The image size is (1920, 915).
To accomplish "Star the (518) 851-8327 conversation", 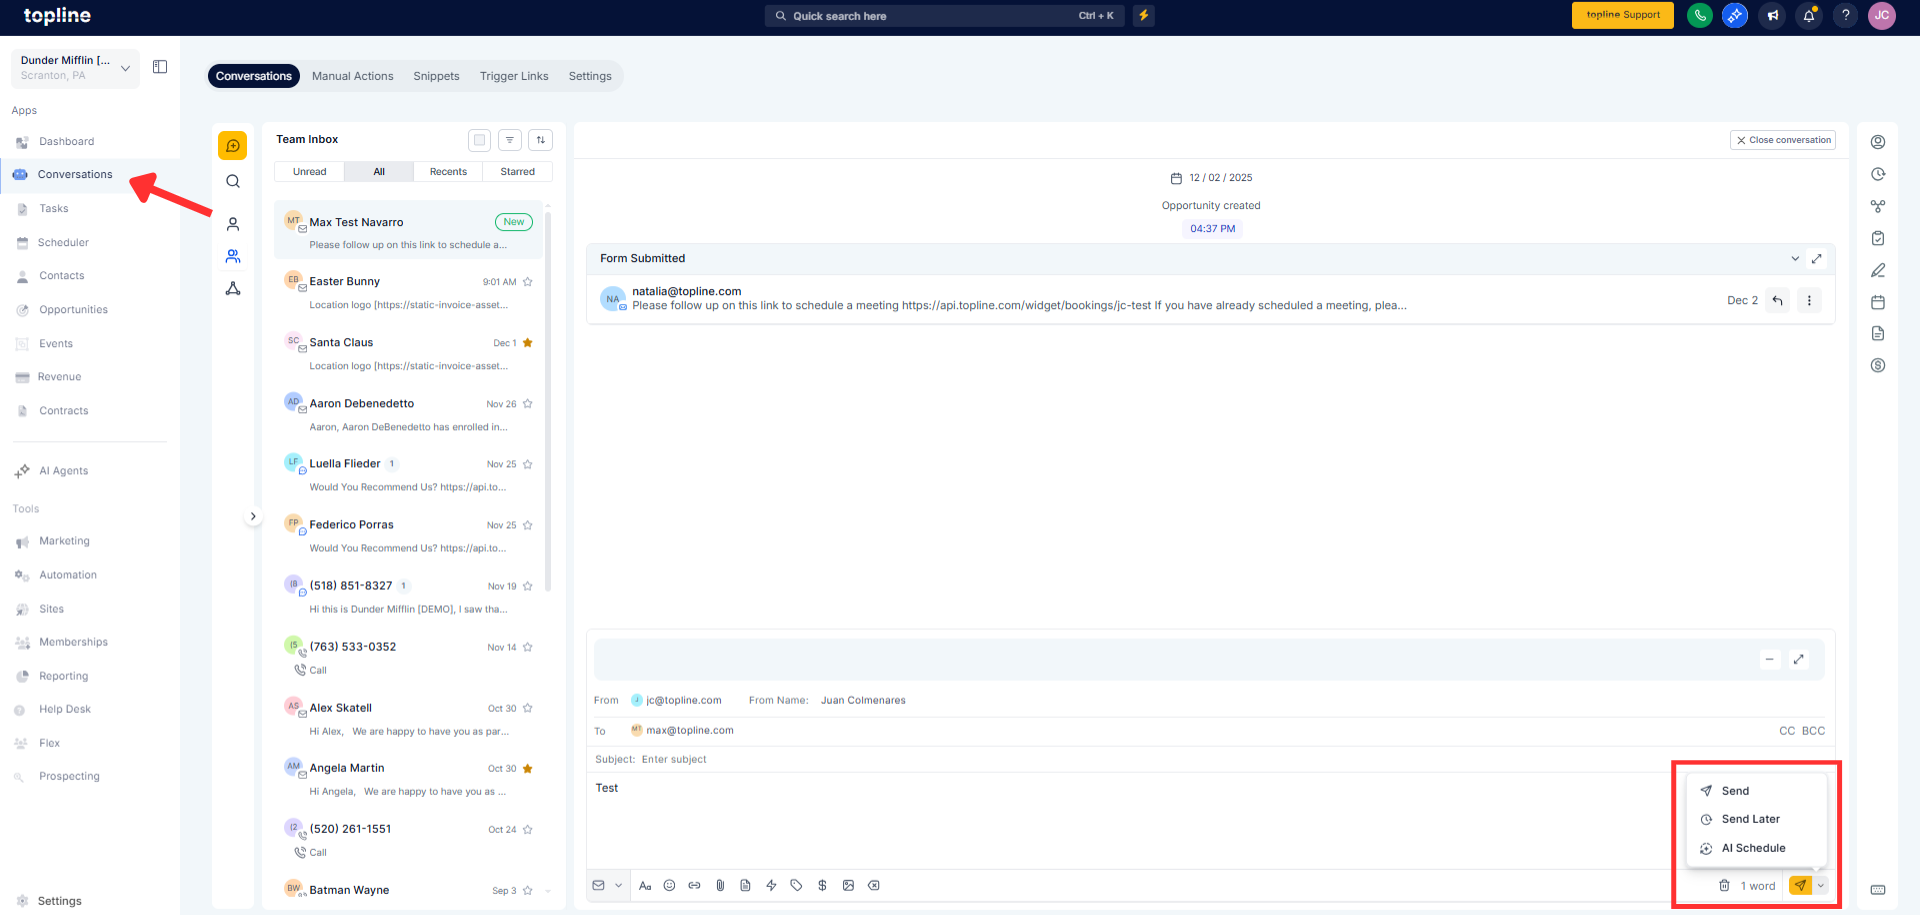I will [x=528, y=587].
